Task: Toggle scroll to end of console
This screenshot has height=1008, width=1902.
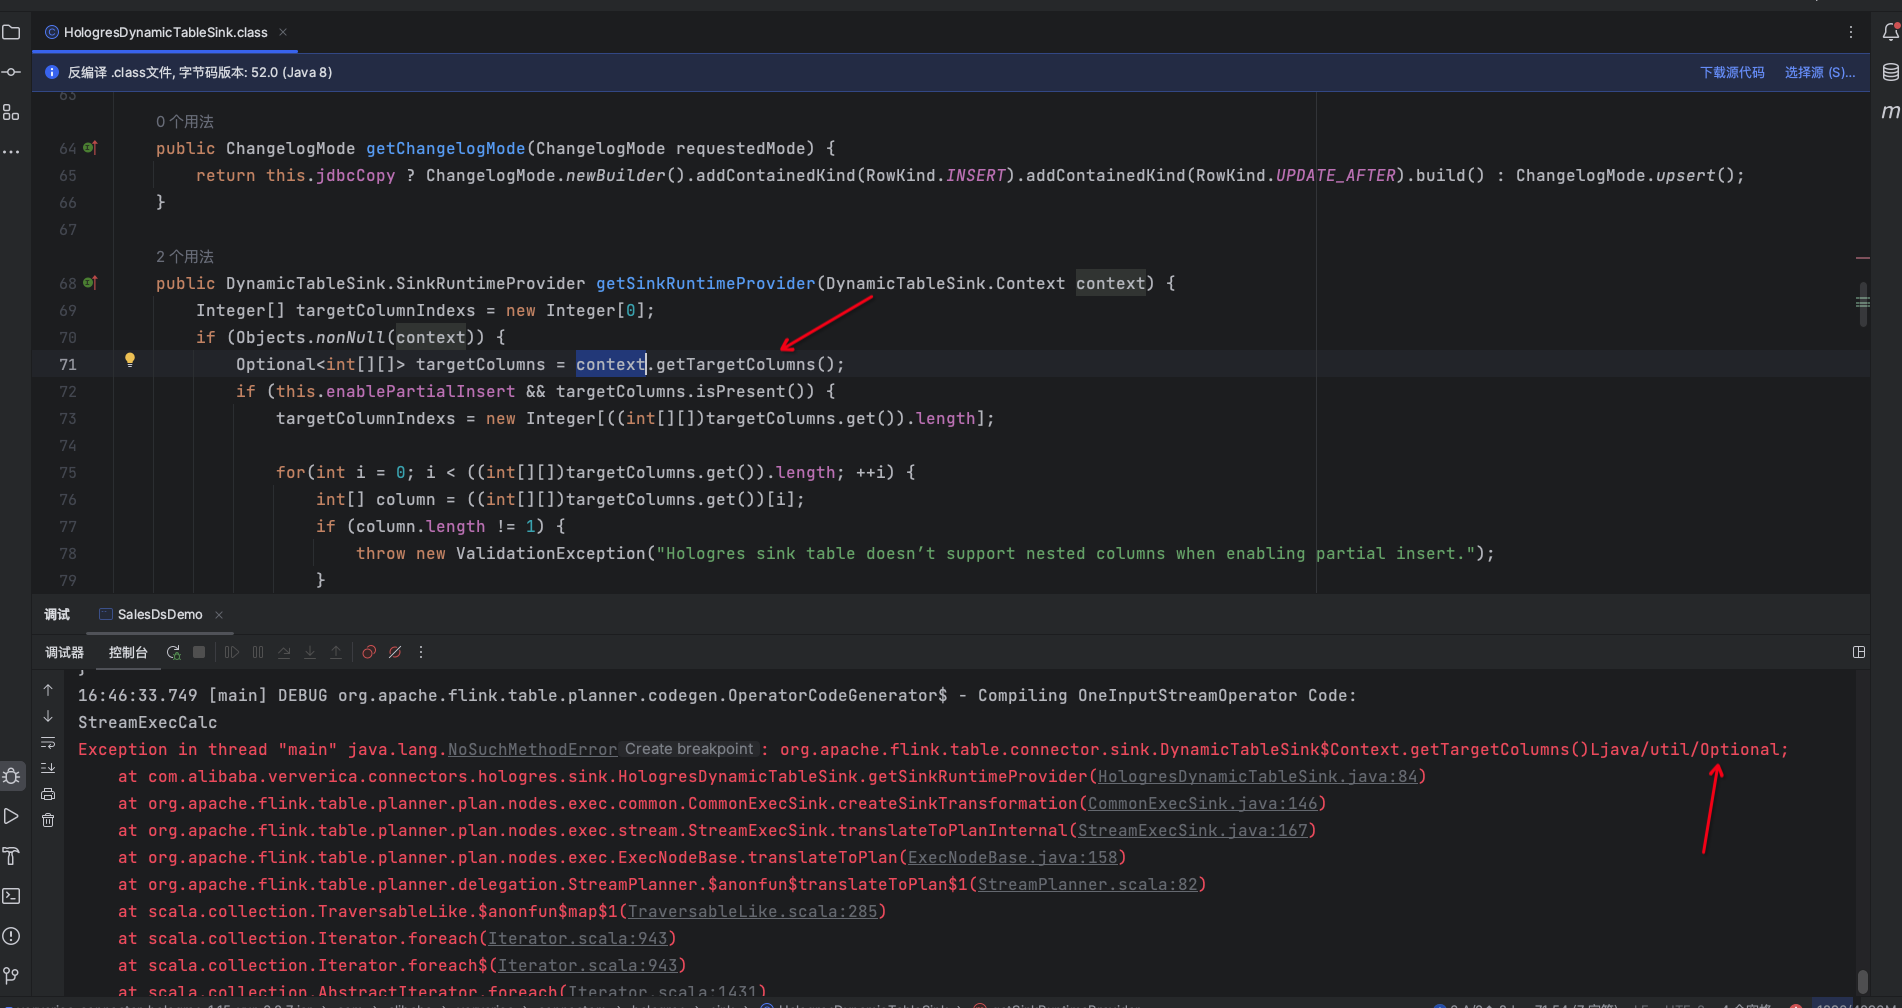Action: tap(48, 768)
